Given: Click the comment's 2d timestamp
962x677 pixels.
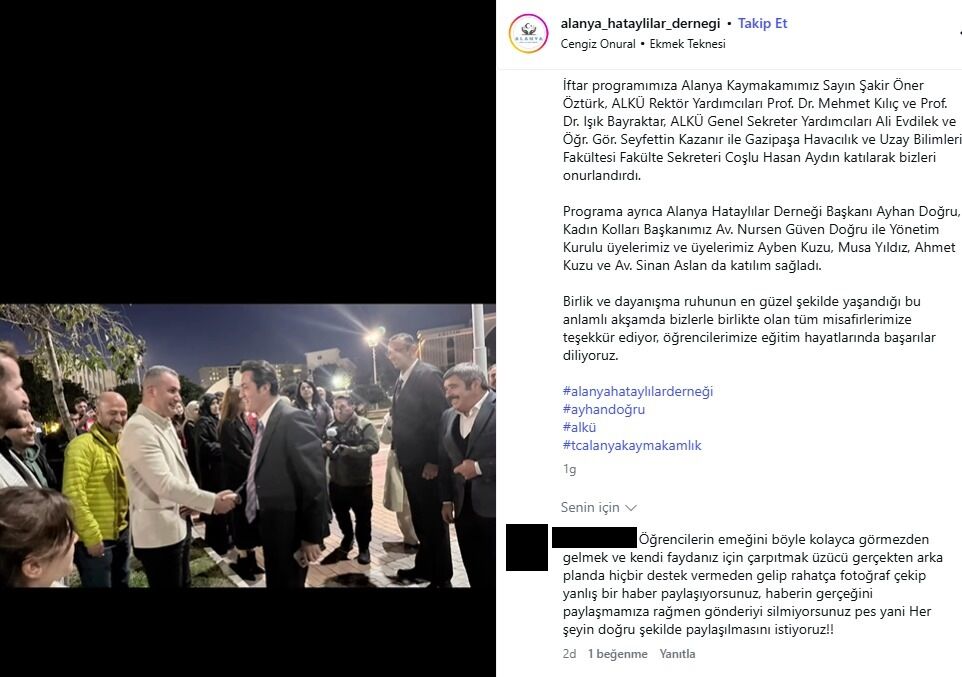Looking at the screenshot, I should point(569,654).
